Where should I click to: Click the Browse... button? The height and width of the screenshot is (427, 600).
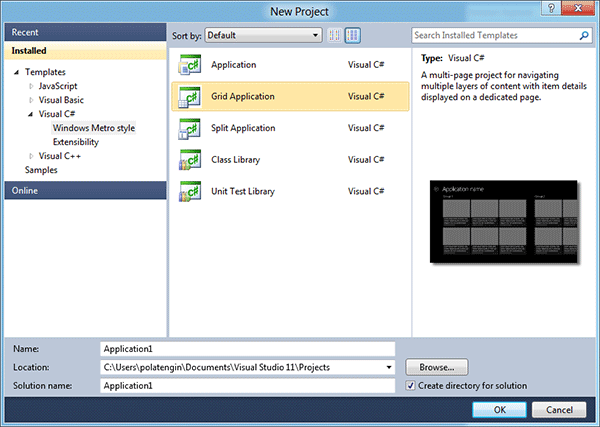click(437, 367)
